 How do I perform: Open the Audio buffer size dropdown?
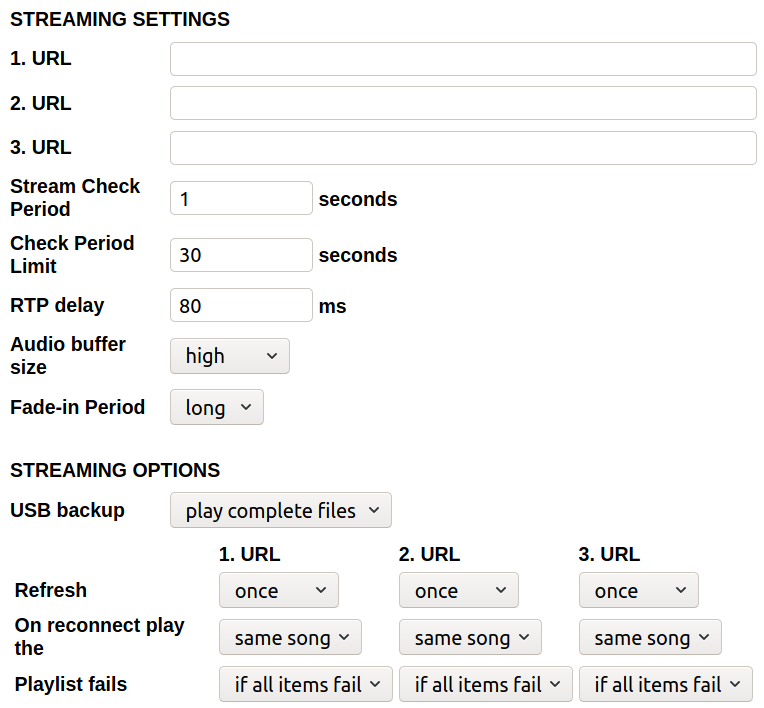[x=230, y=356]
